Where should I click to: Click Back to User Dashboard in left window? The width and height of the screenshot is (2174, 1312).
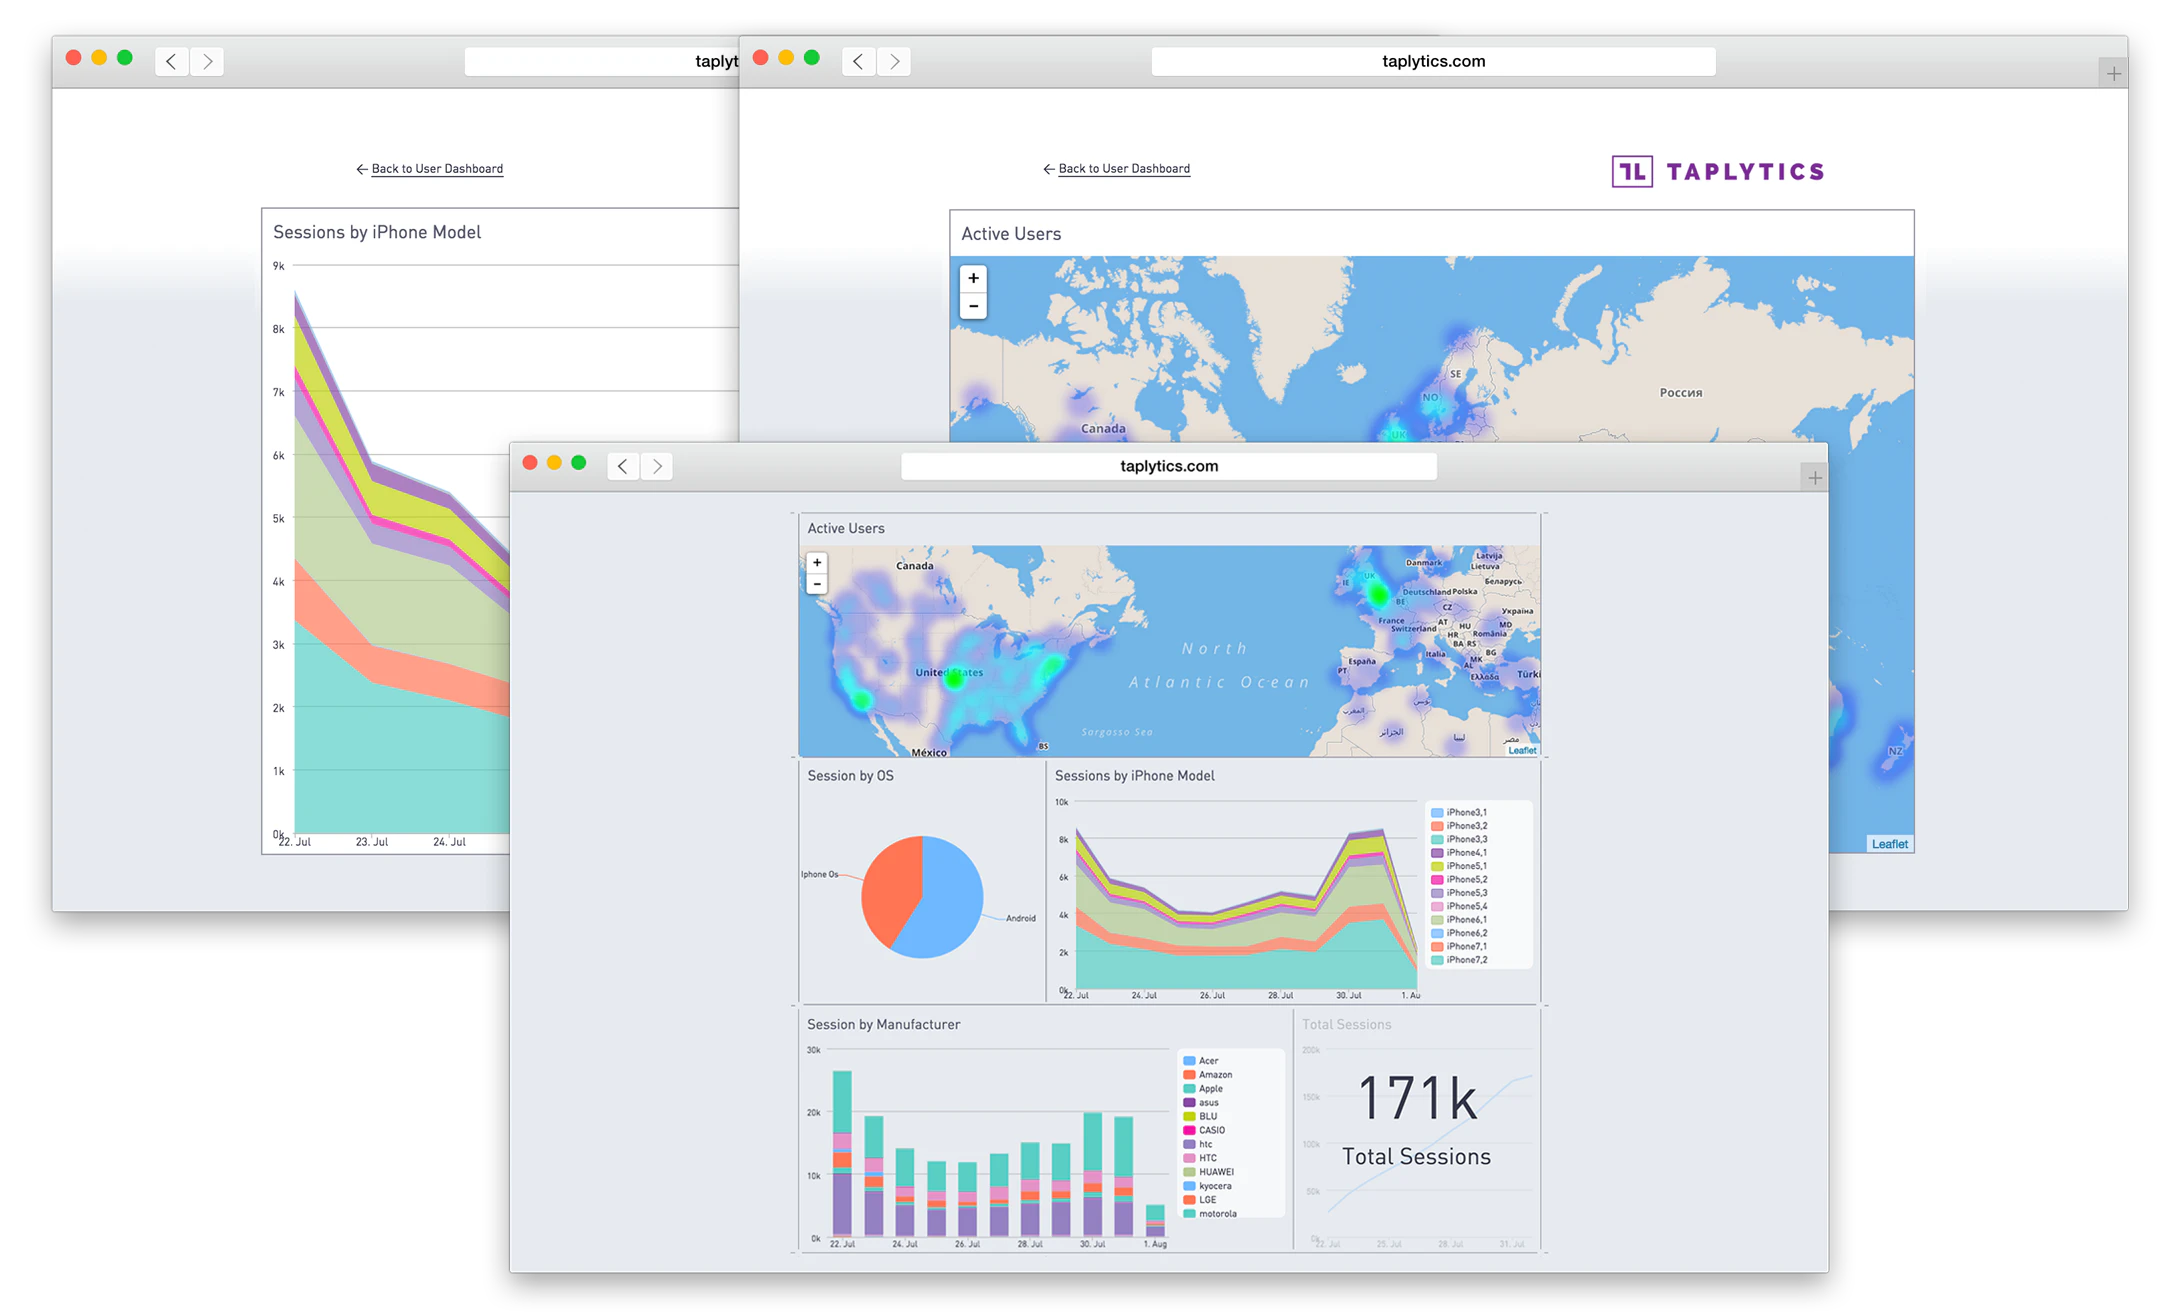pyautogui.click(x=437, y=169)
